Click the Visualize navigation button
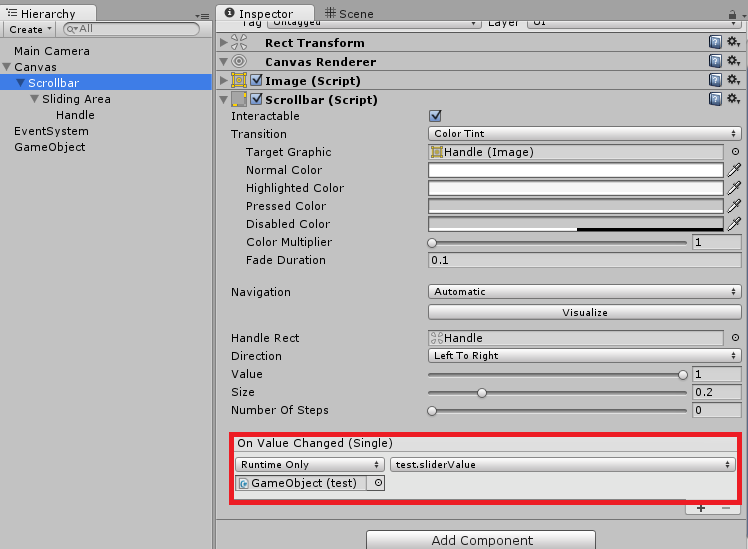 (x=584, y=312)
